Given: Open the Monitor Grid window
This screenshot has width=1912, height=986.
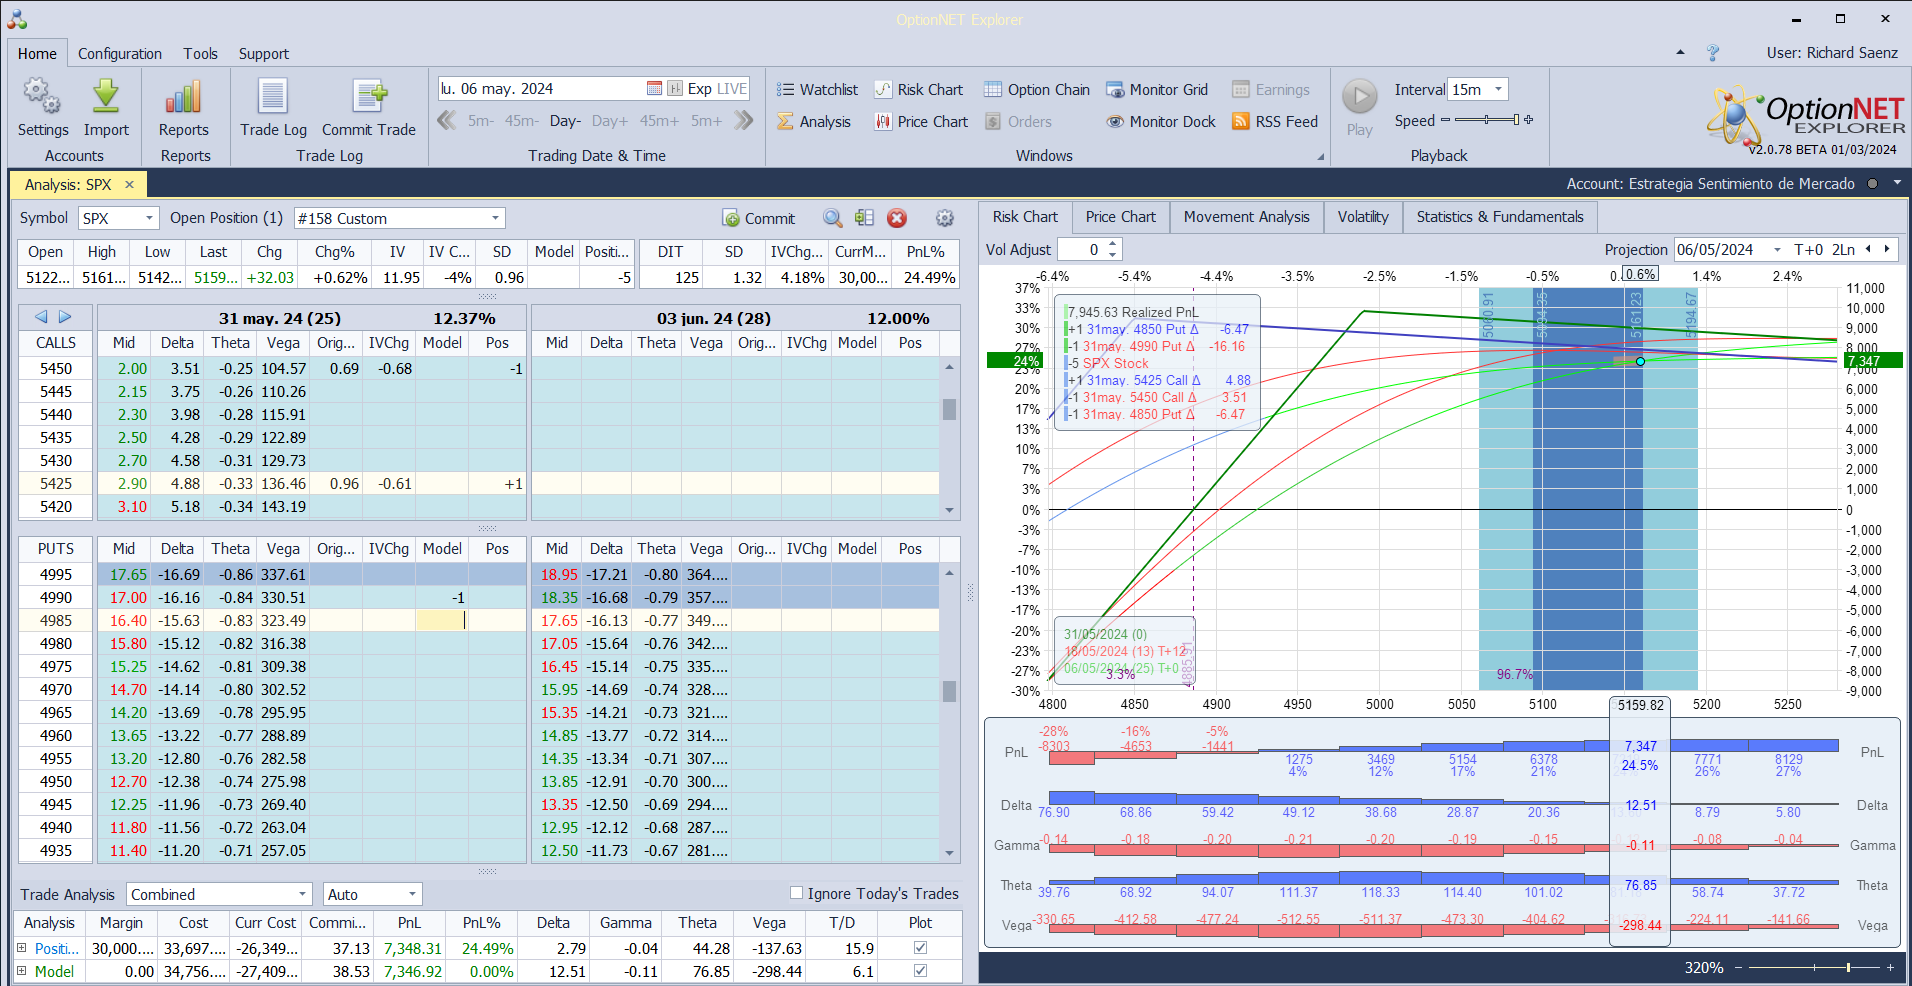Looking at the screenshot, I should pos(1156,90).
